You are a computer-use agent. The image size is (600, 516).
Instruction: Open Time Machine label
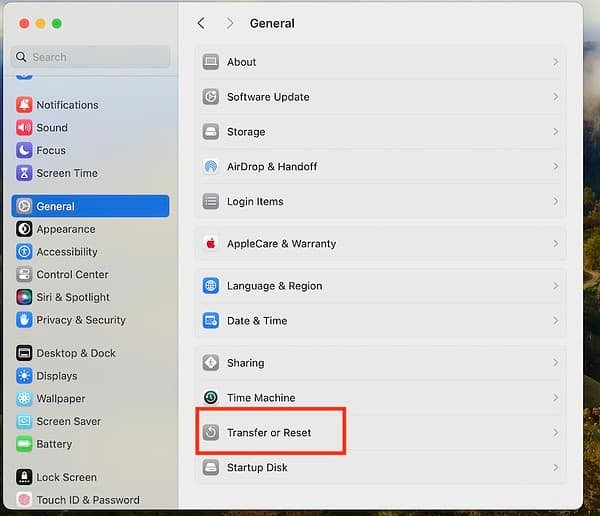261,397
